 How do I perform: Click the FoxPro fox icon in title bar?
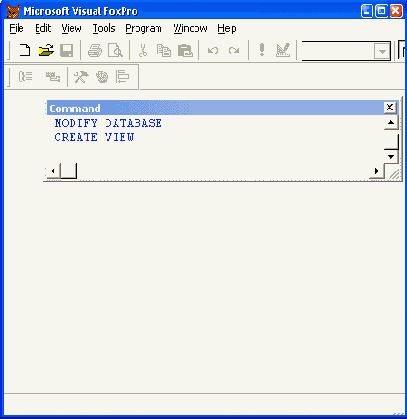(x=13, y=11)
